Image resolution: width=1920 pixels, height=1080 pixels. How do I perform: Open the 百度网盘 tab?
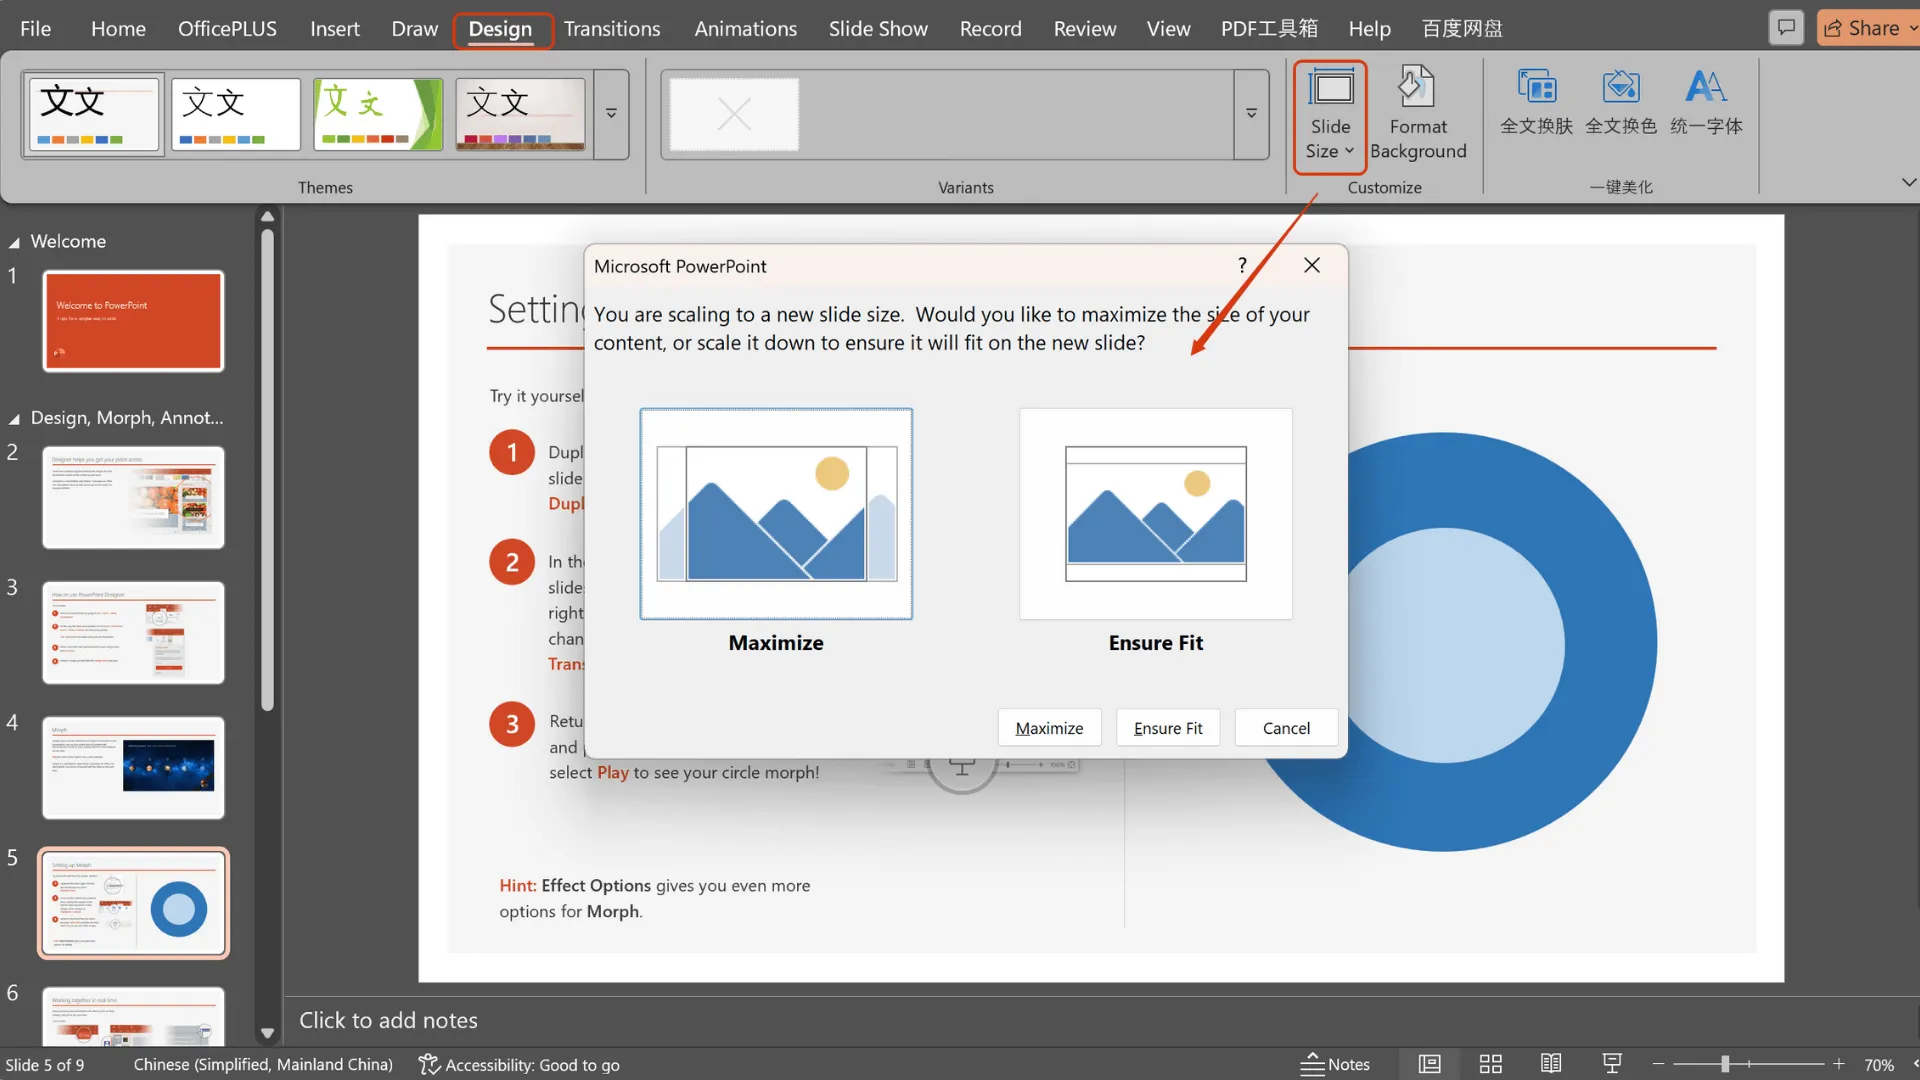point(1462,29)
